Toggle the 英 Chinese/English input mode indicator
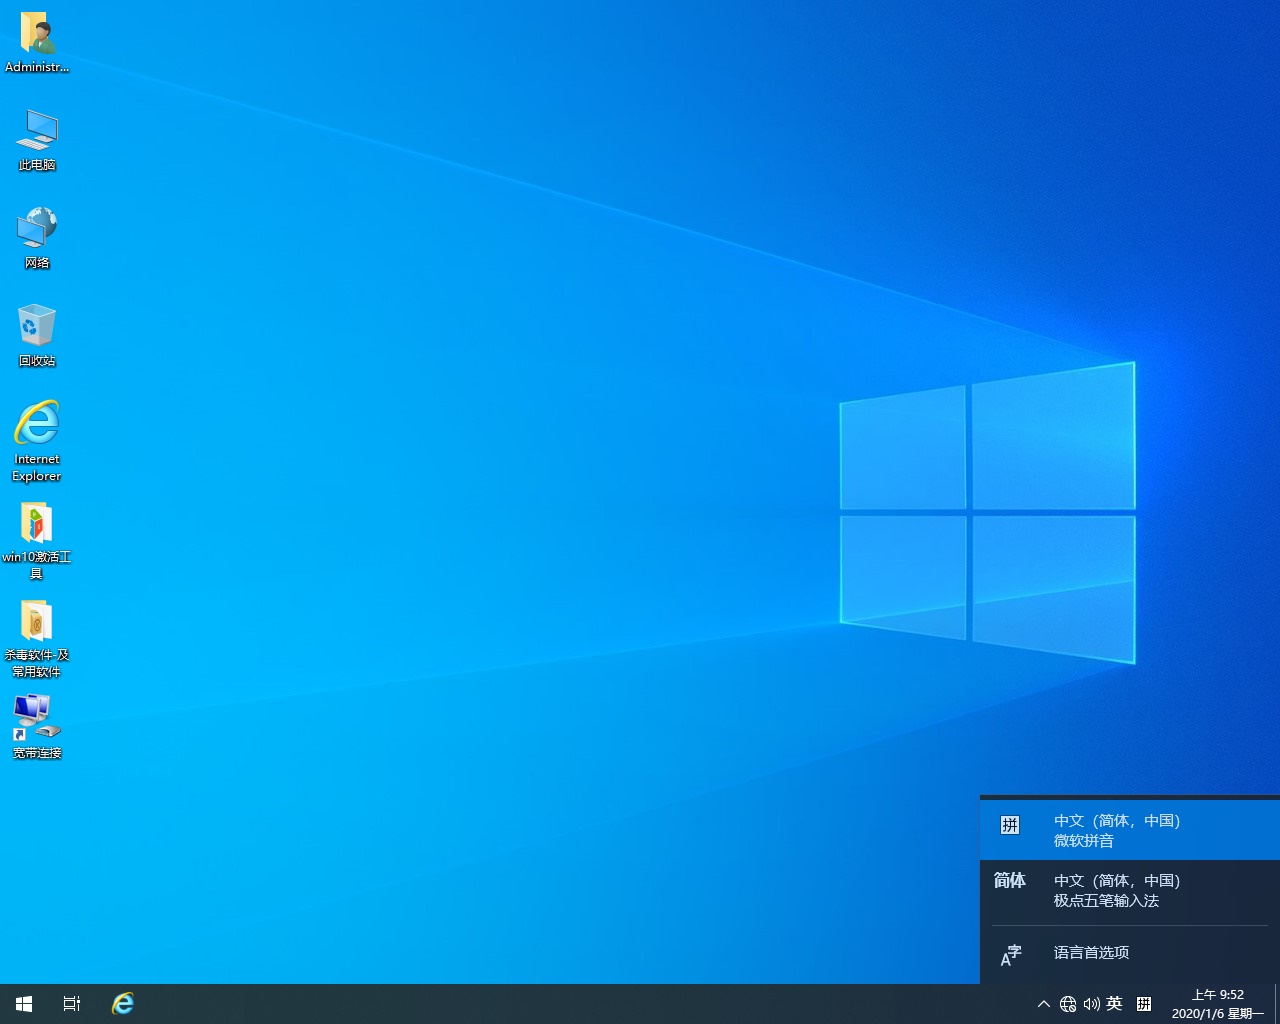This screenshot has height=1024, width=1280. point(1115,1004)
